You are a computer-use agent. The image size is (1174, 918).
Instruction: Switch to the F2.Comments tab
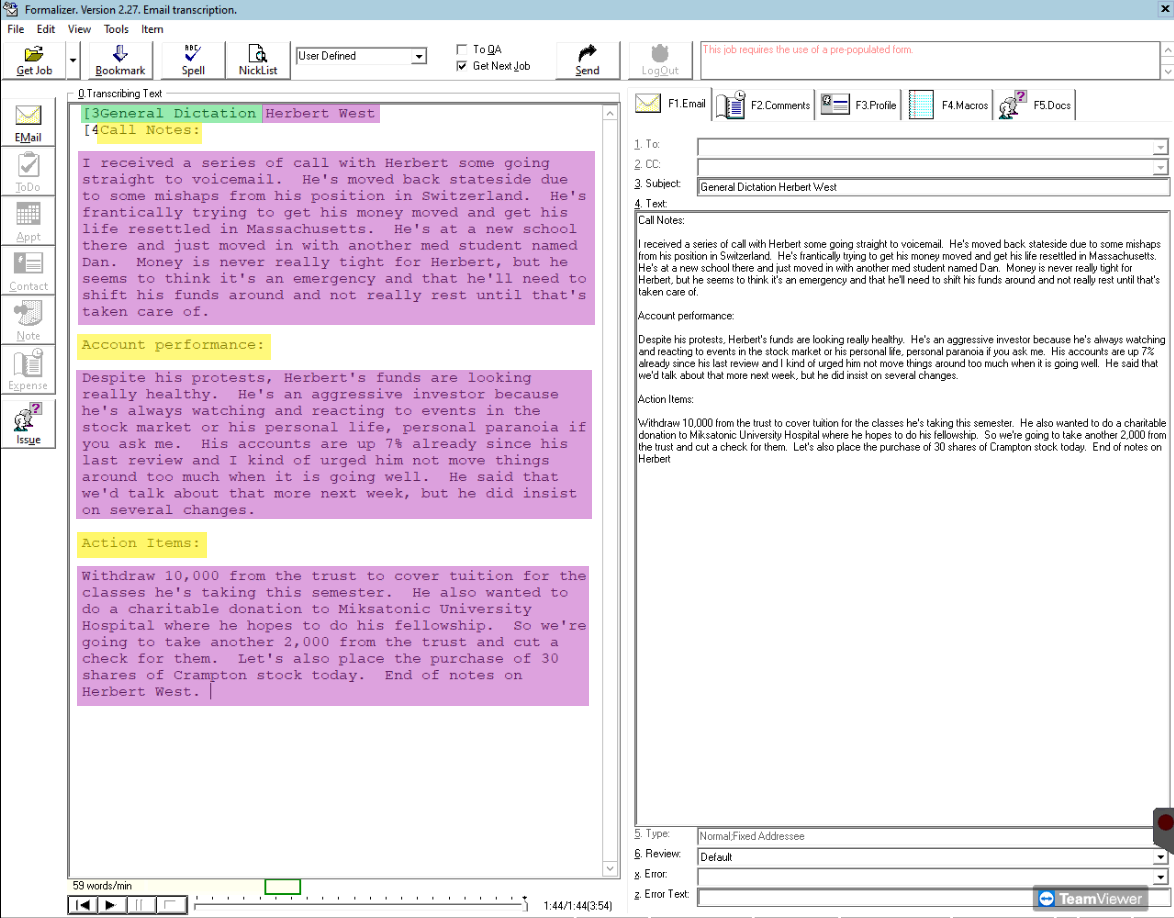click(x=765, y=104)
